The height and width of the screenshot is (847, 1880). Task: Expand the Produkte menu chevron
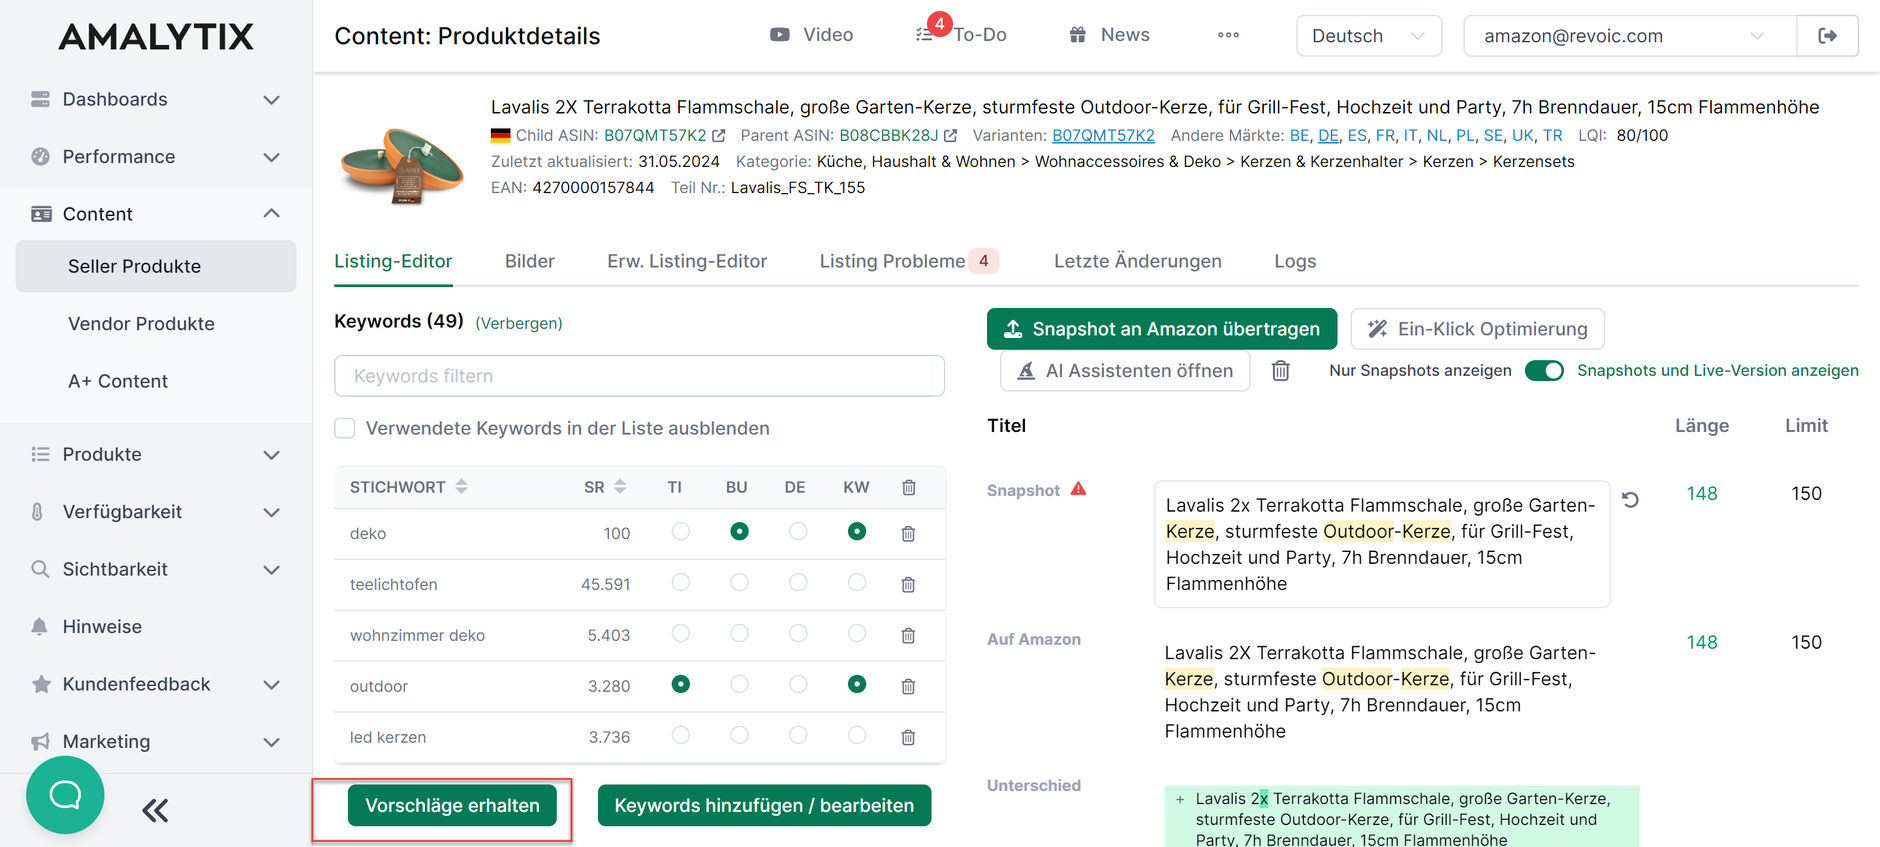271,455
